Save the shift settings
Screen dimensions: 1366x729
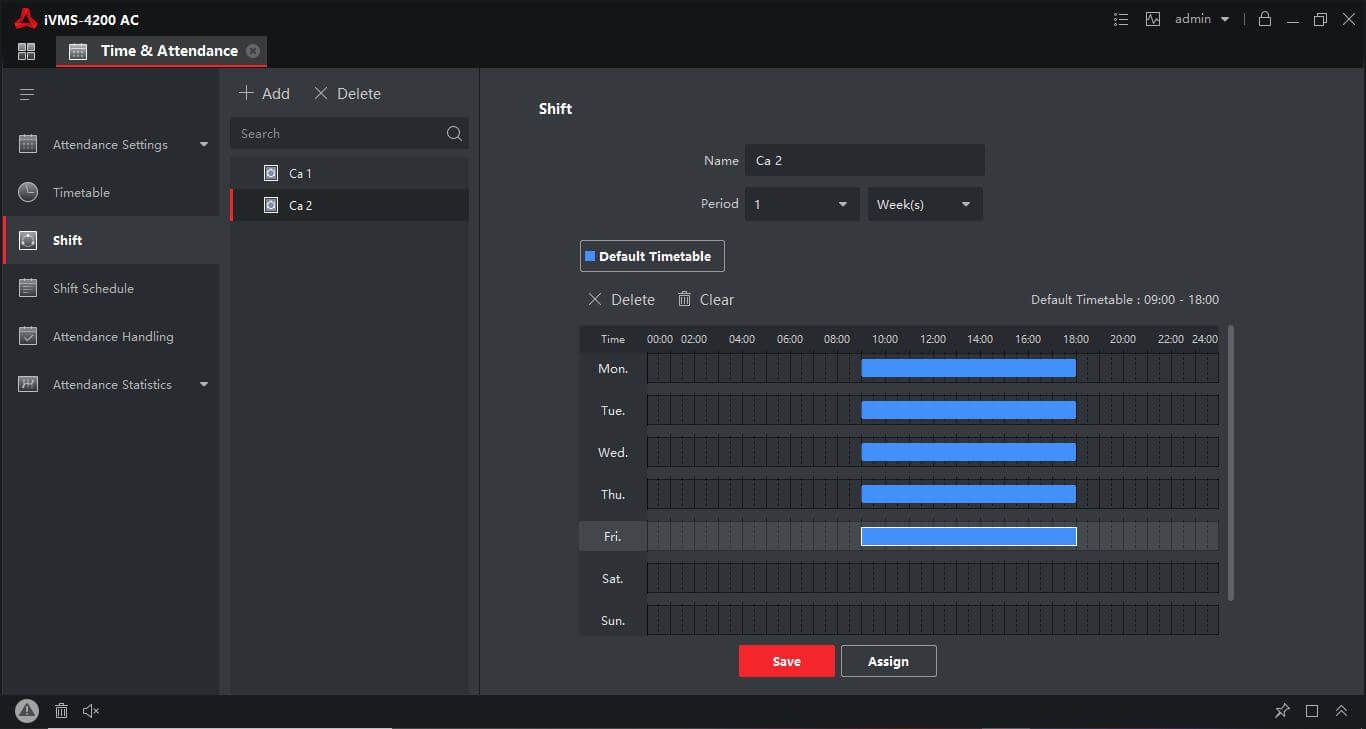pyautogui.click(x=786, y=661)
